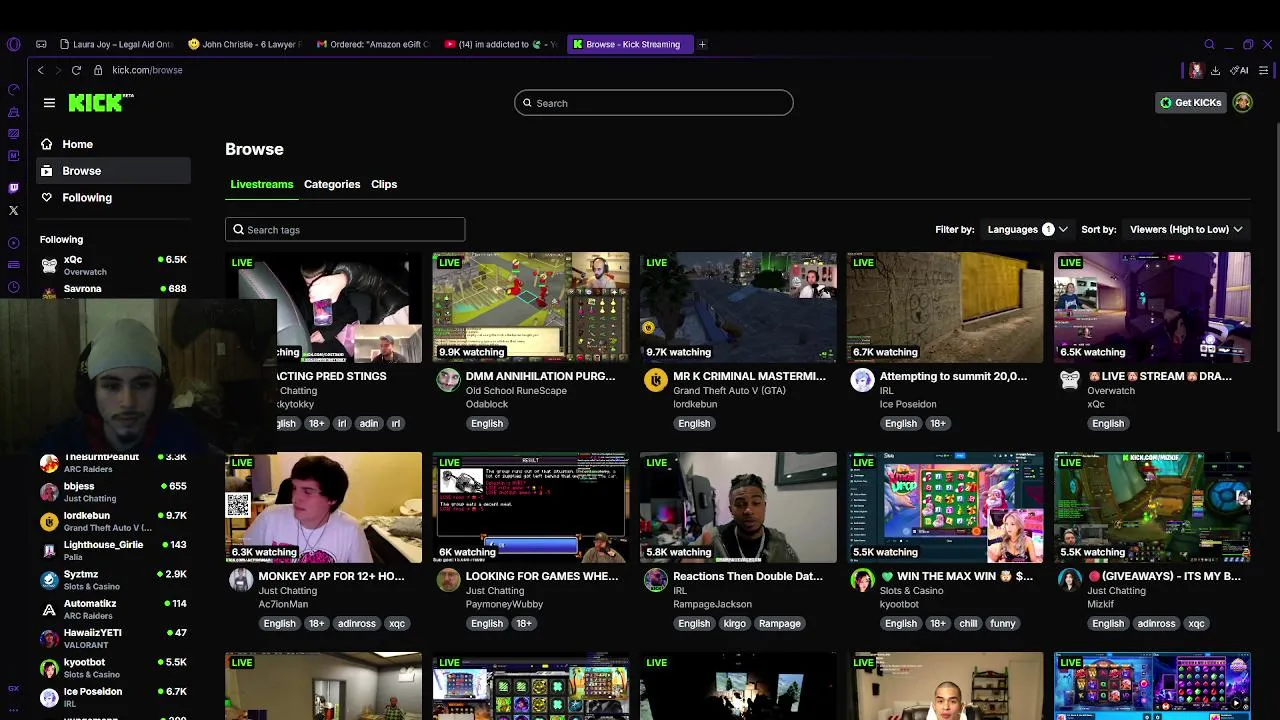Screen dimensions: 1280x720
Task: Open Syztmz in the Following list
Action: pos(113,580)
